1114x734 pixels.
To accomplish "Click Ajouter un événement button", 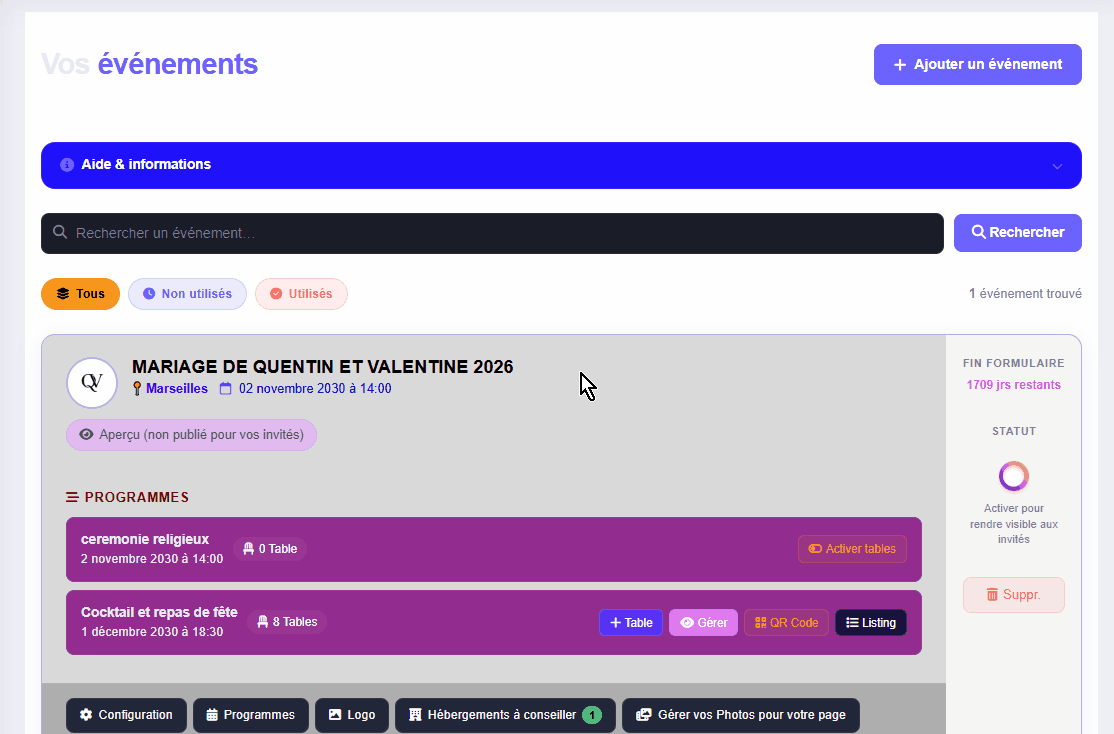I will pyautogui.click(x=977, y=64).
